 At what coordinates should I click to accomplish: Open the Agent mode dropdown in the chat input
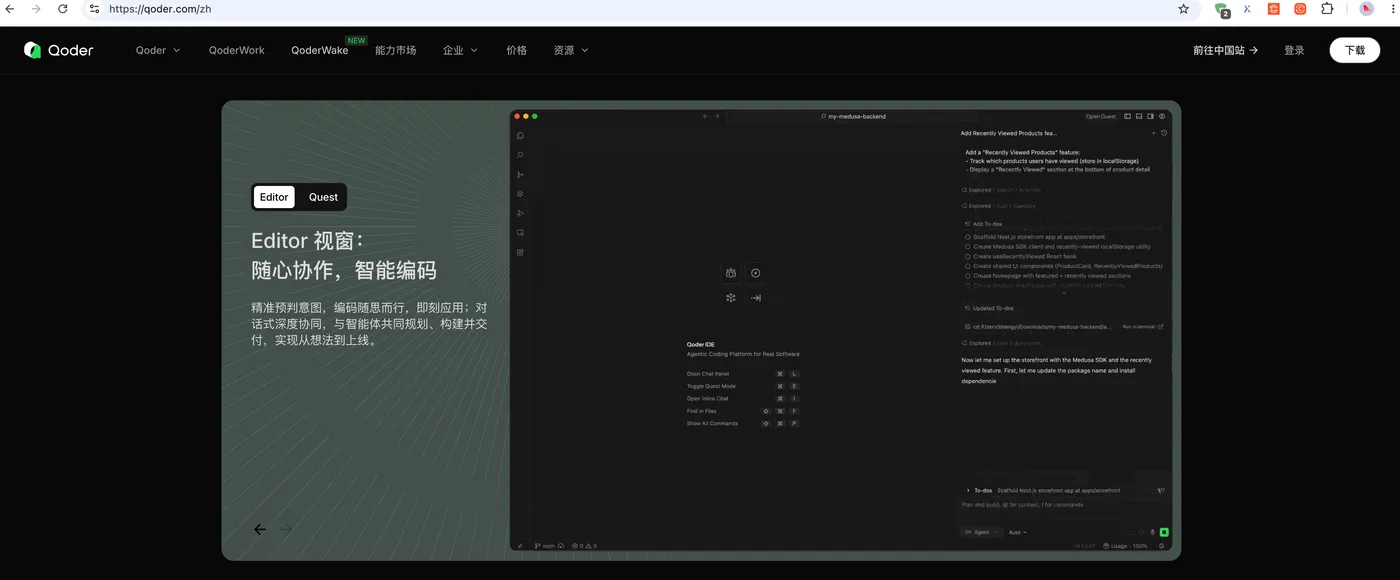982,532
